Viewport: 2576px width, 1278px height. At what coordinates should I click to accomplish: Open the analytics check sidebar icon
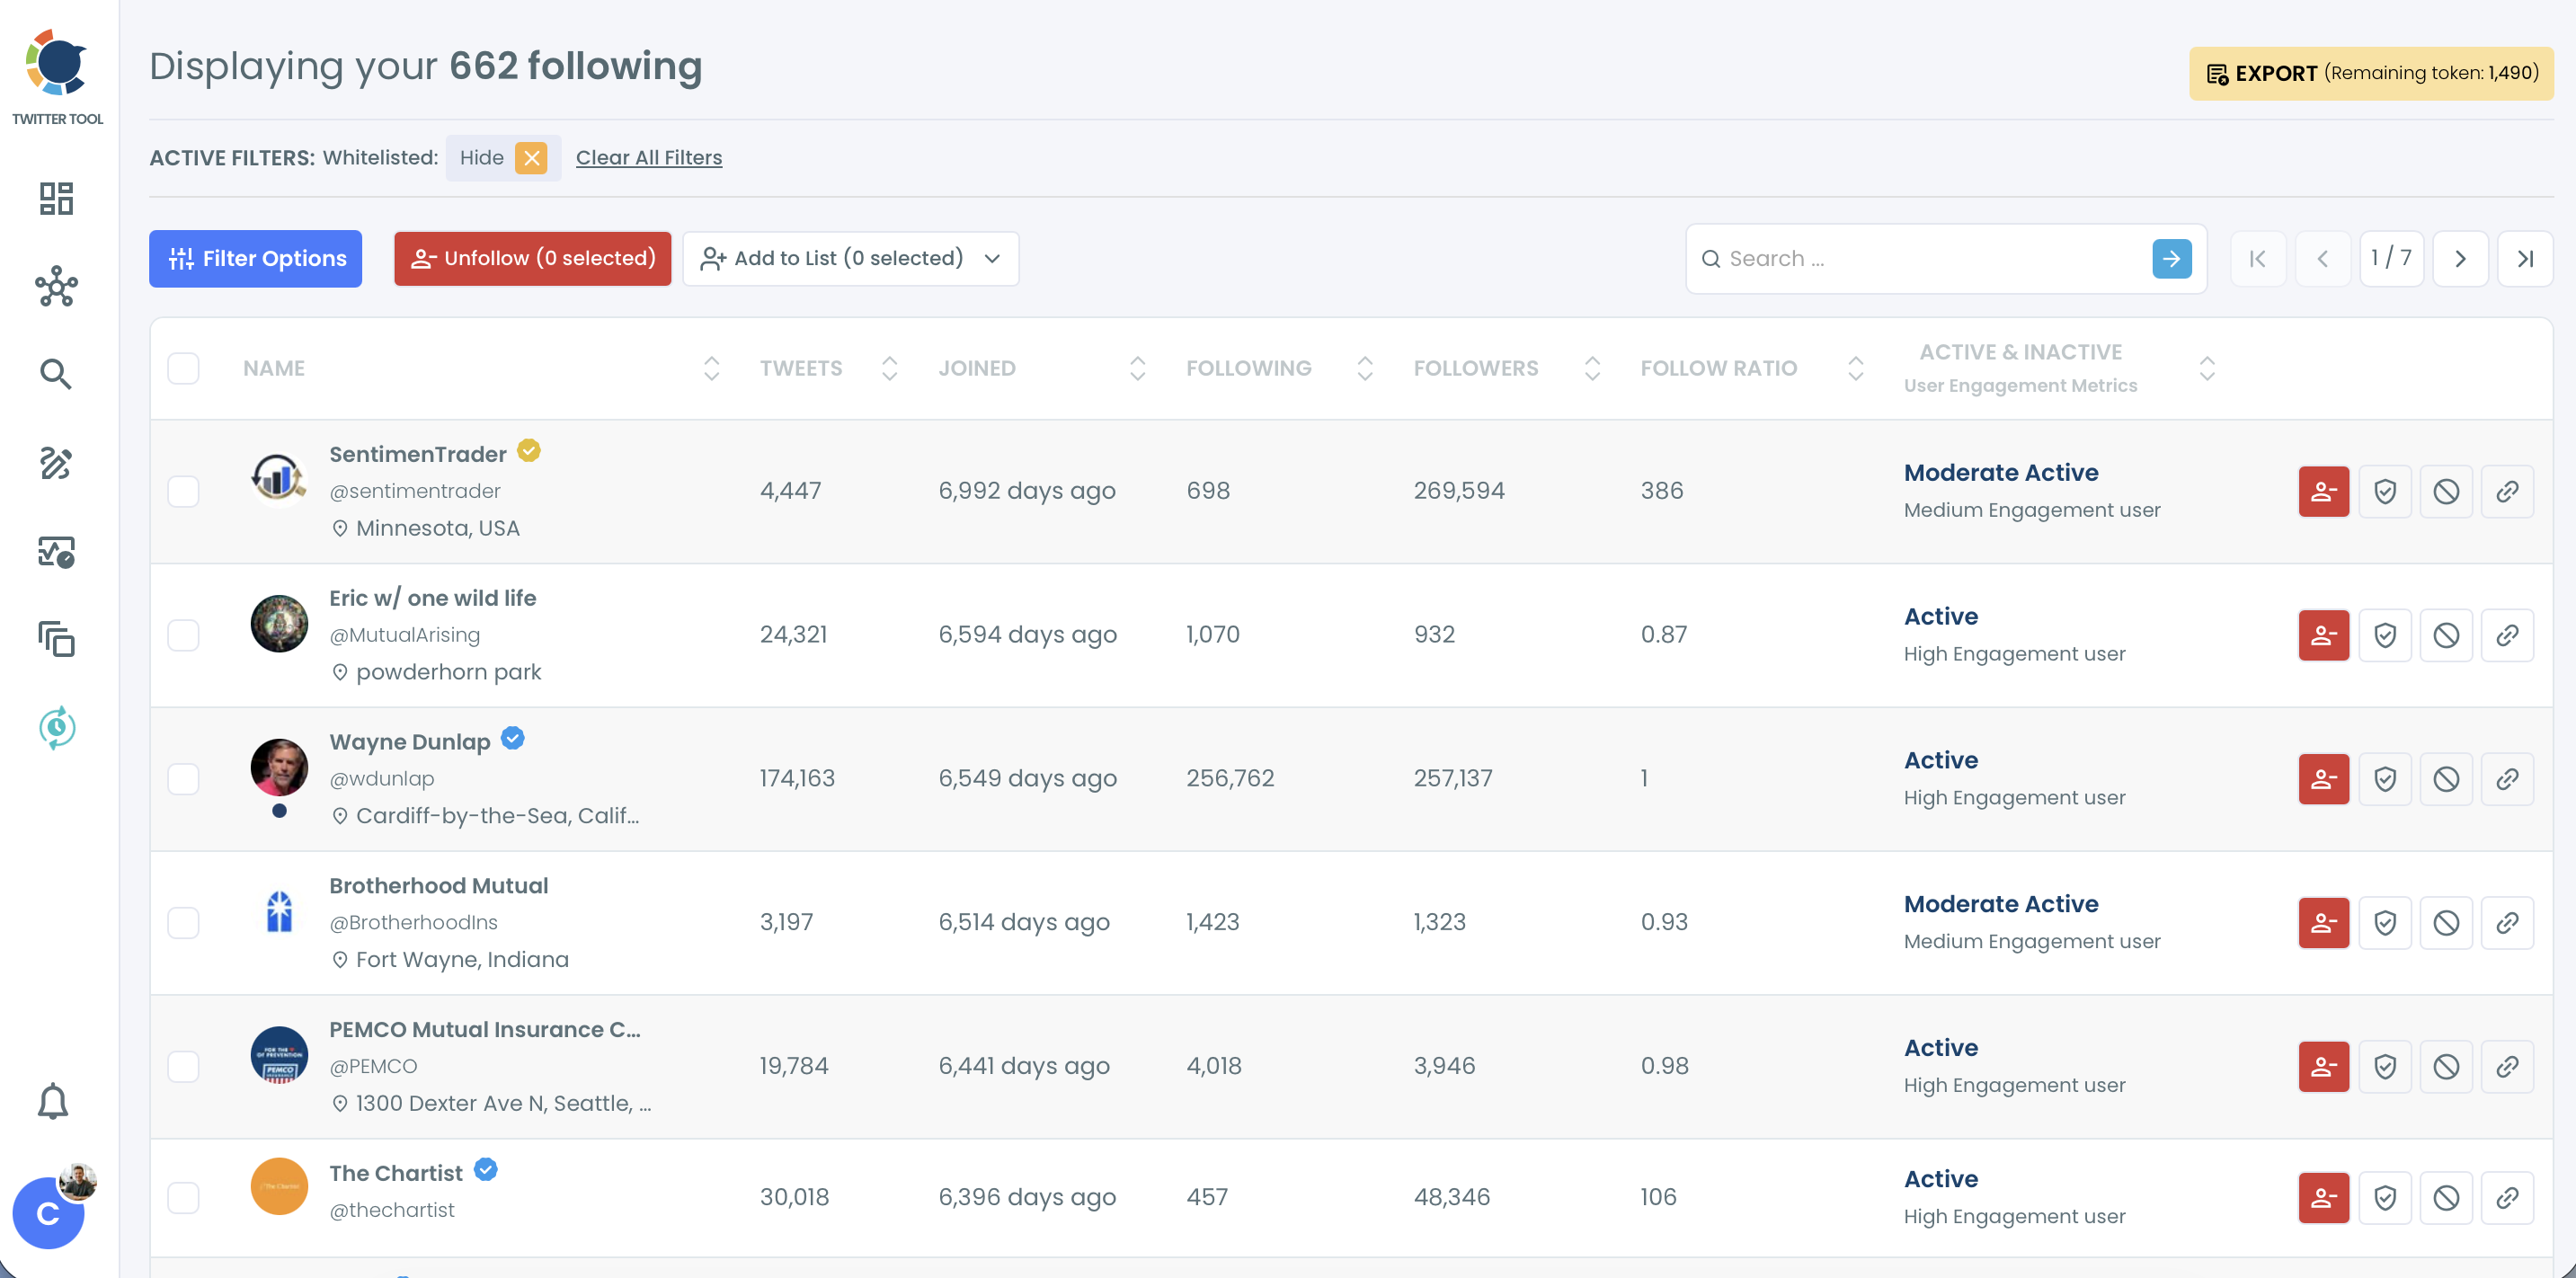pyautogui.click(x=56, y=551)
